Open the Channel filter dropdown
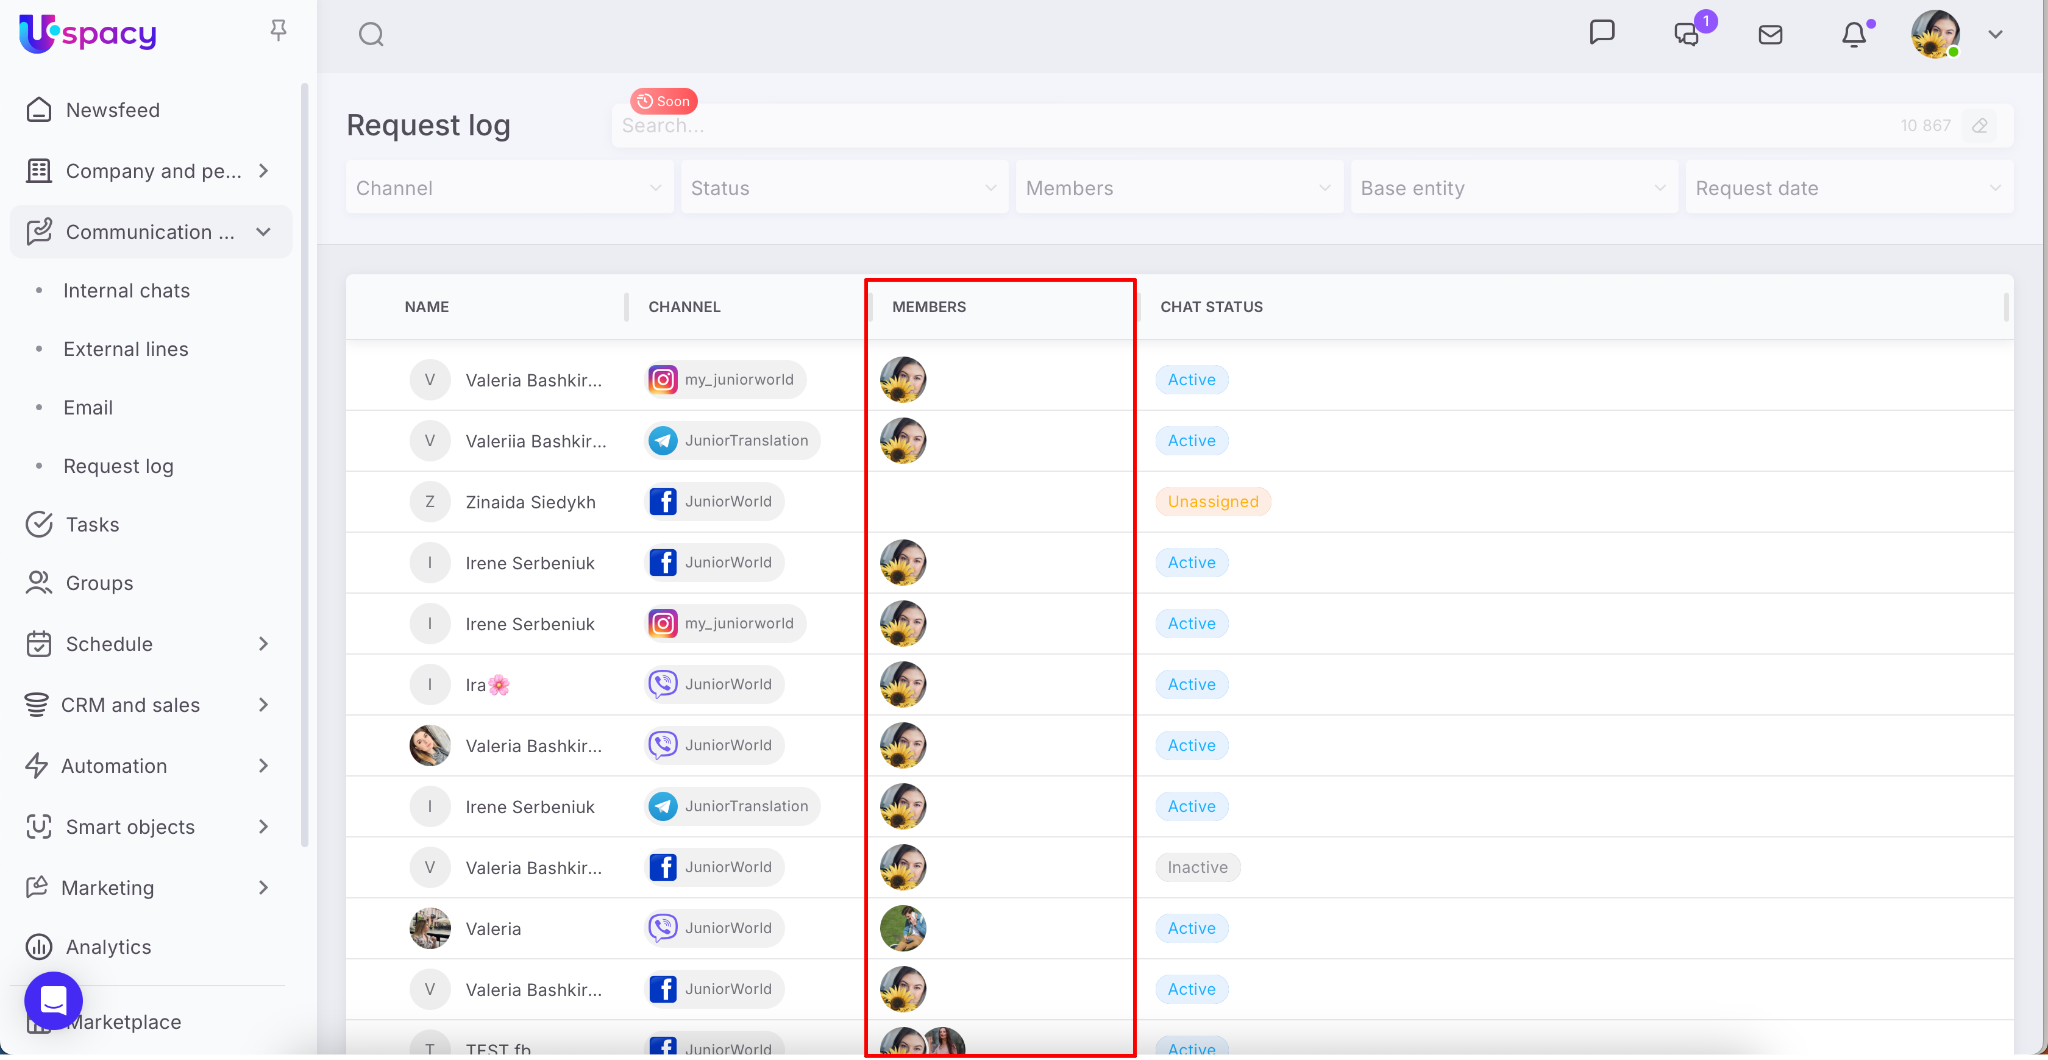The height and width of the screenshot is (1060, 2048). 509,188
